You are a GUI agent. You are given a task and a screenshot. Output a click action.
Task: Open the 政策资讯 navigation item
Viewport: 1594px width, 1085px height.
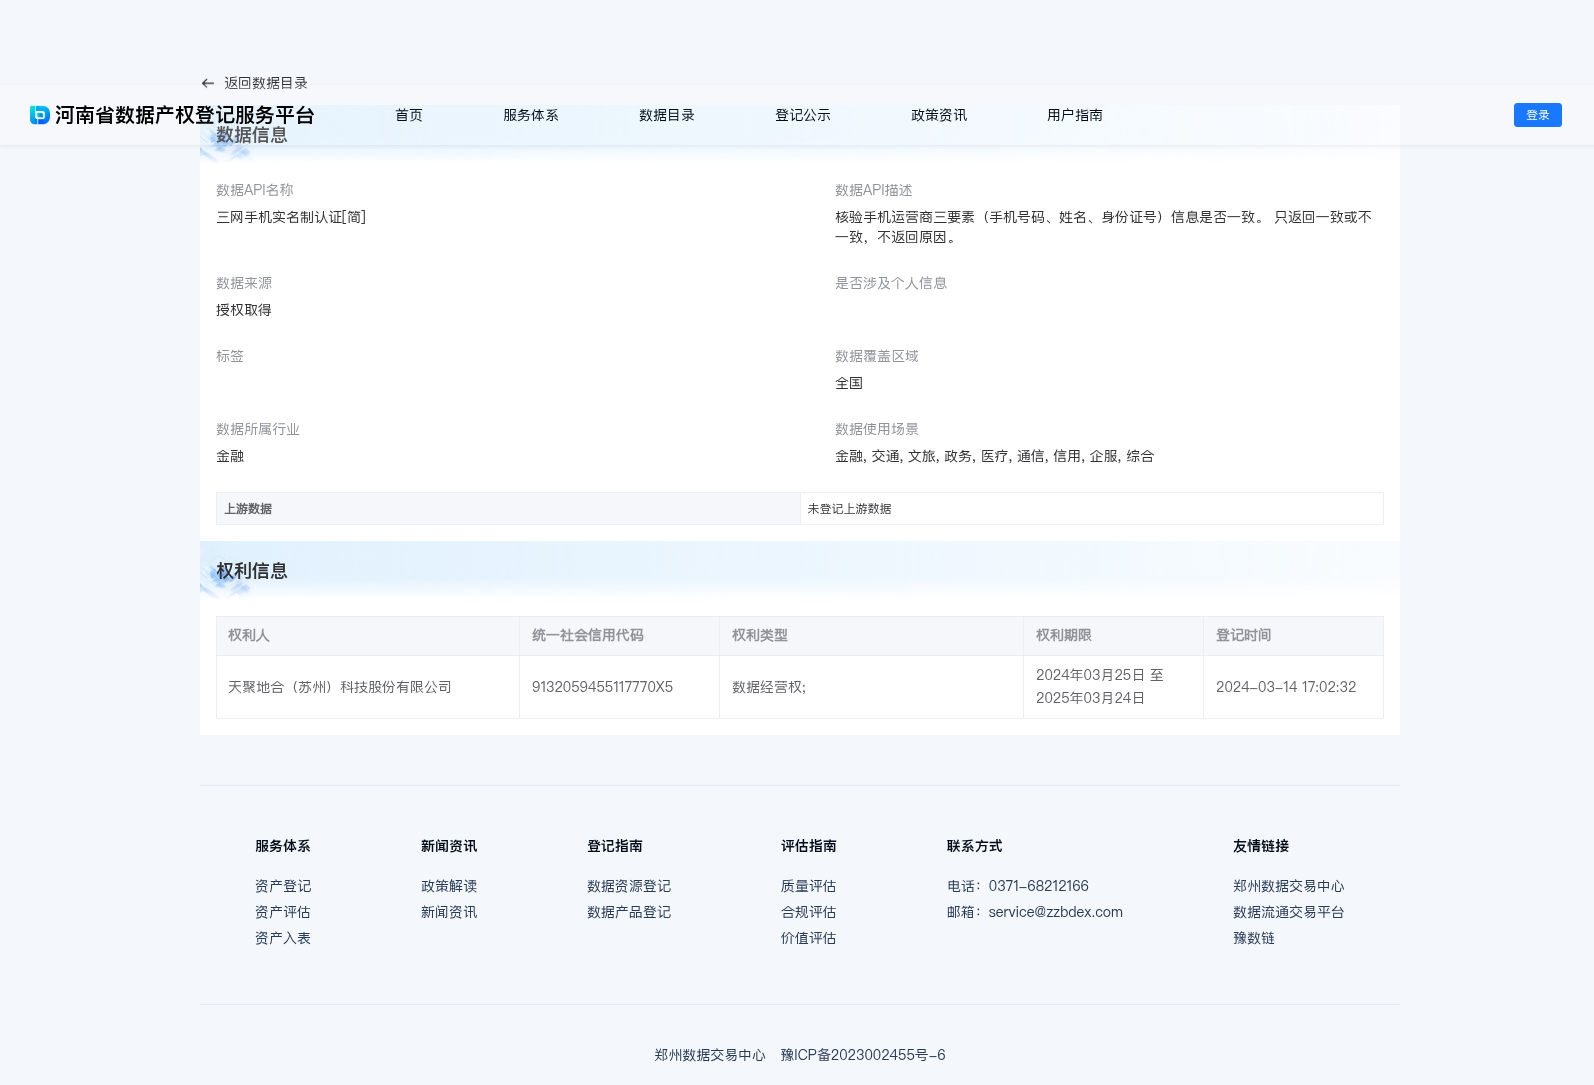[x=939, y=115]
